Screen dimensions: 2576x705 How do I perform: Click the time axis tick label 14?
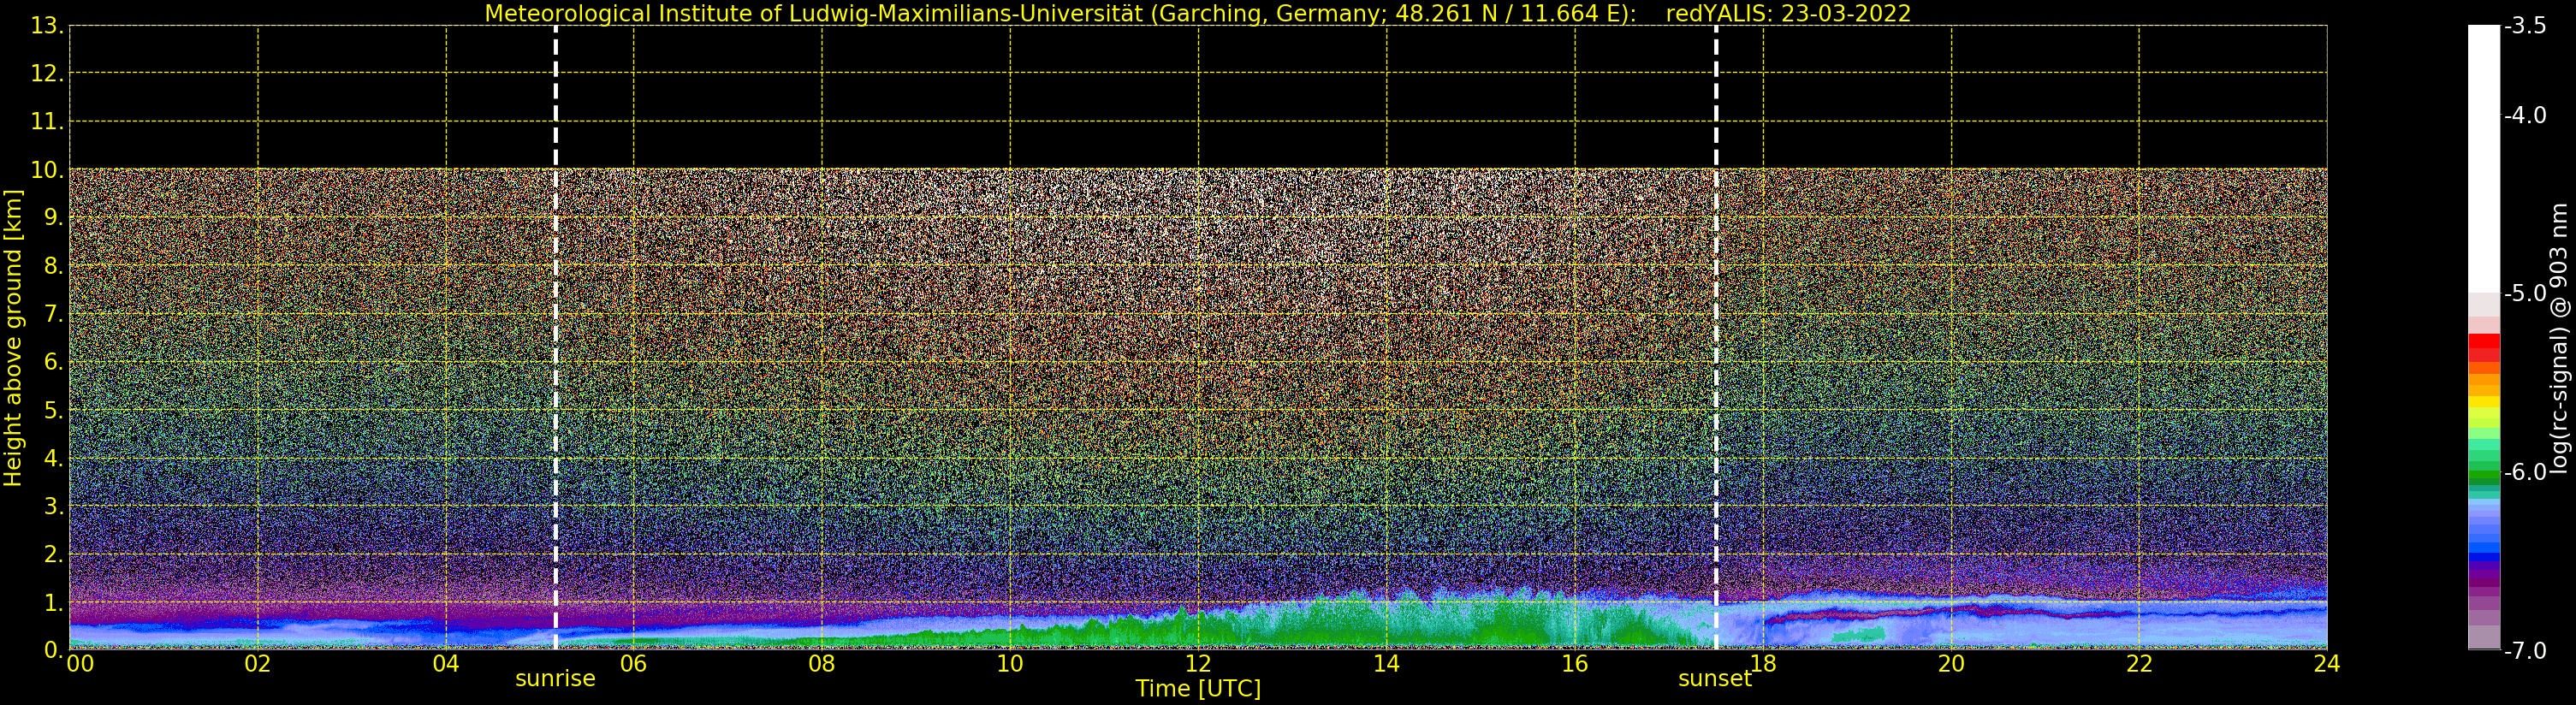click(1386, 664)
